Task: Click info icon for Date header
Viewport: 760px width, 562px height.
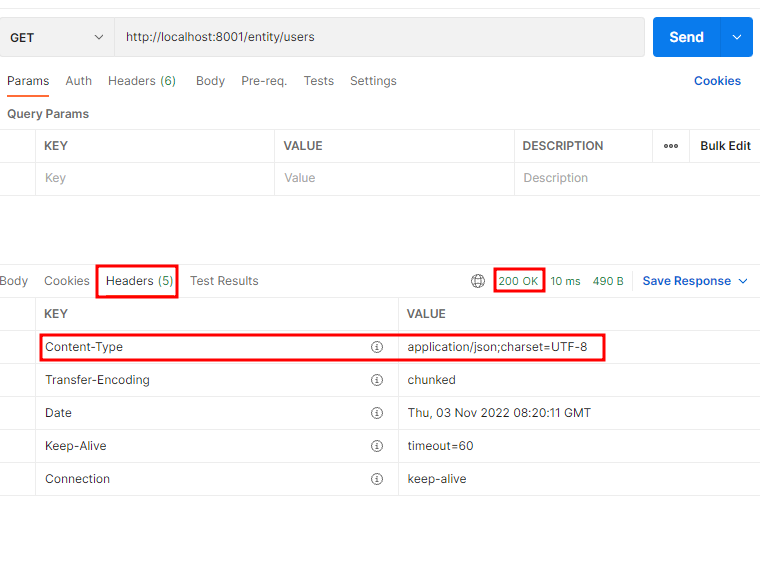Action: click(x=377, y=413)
